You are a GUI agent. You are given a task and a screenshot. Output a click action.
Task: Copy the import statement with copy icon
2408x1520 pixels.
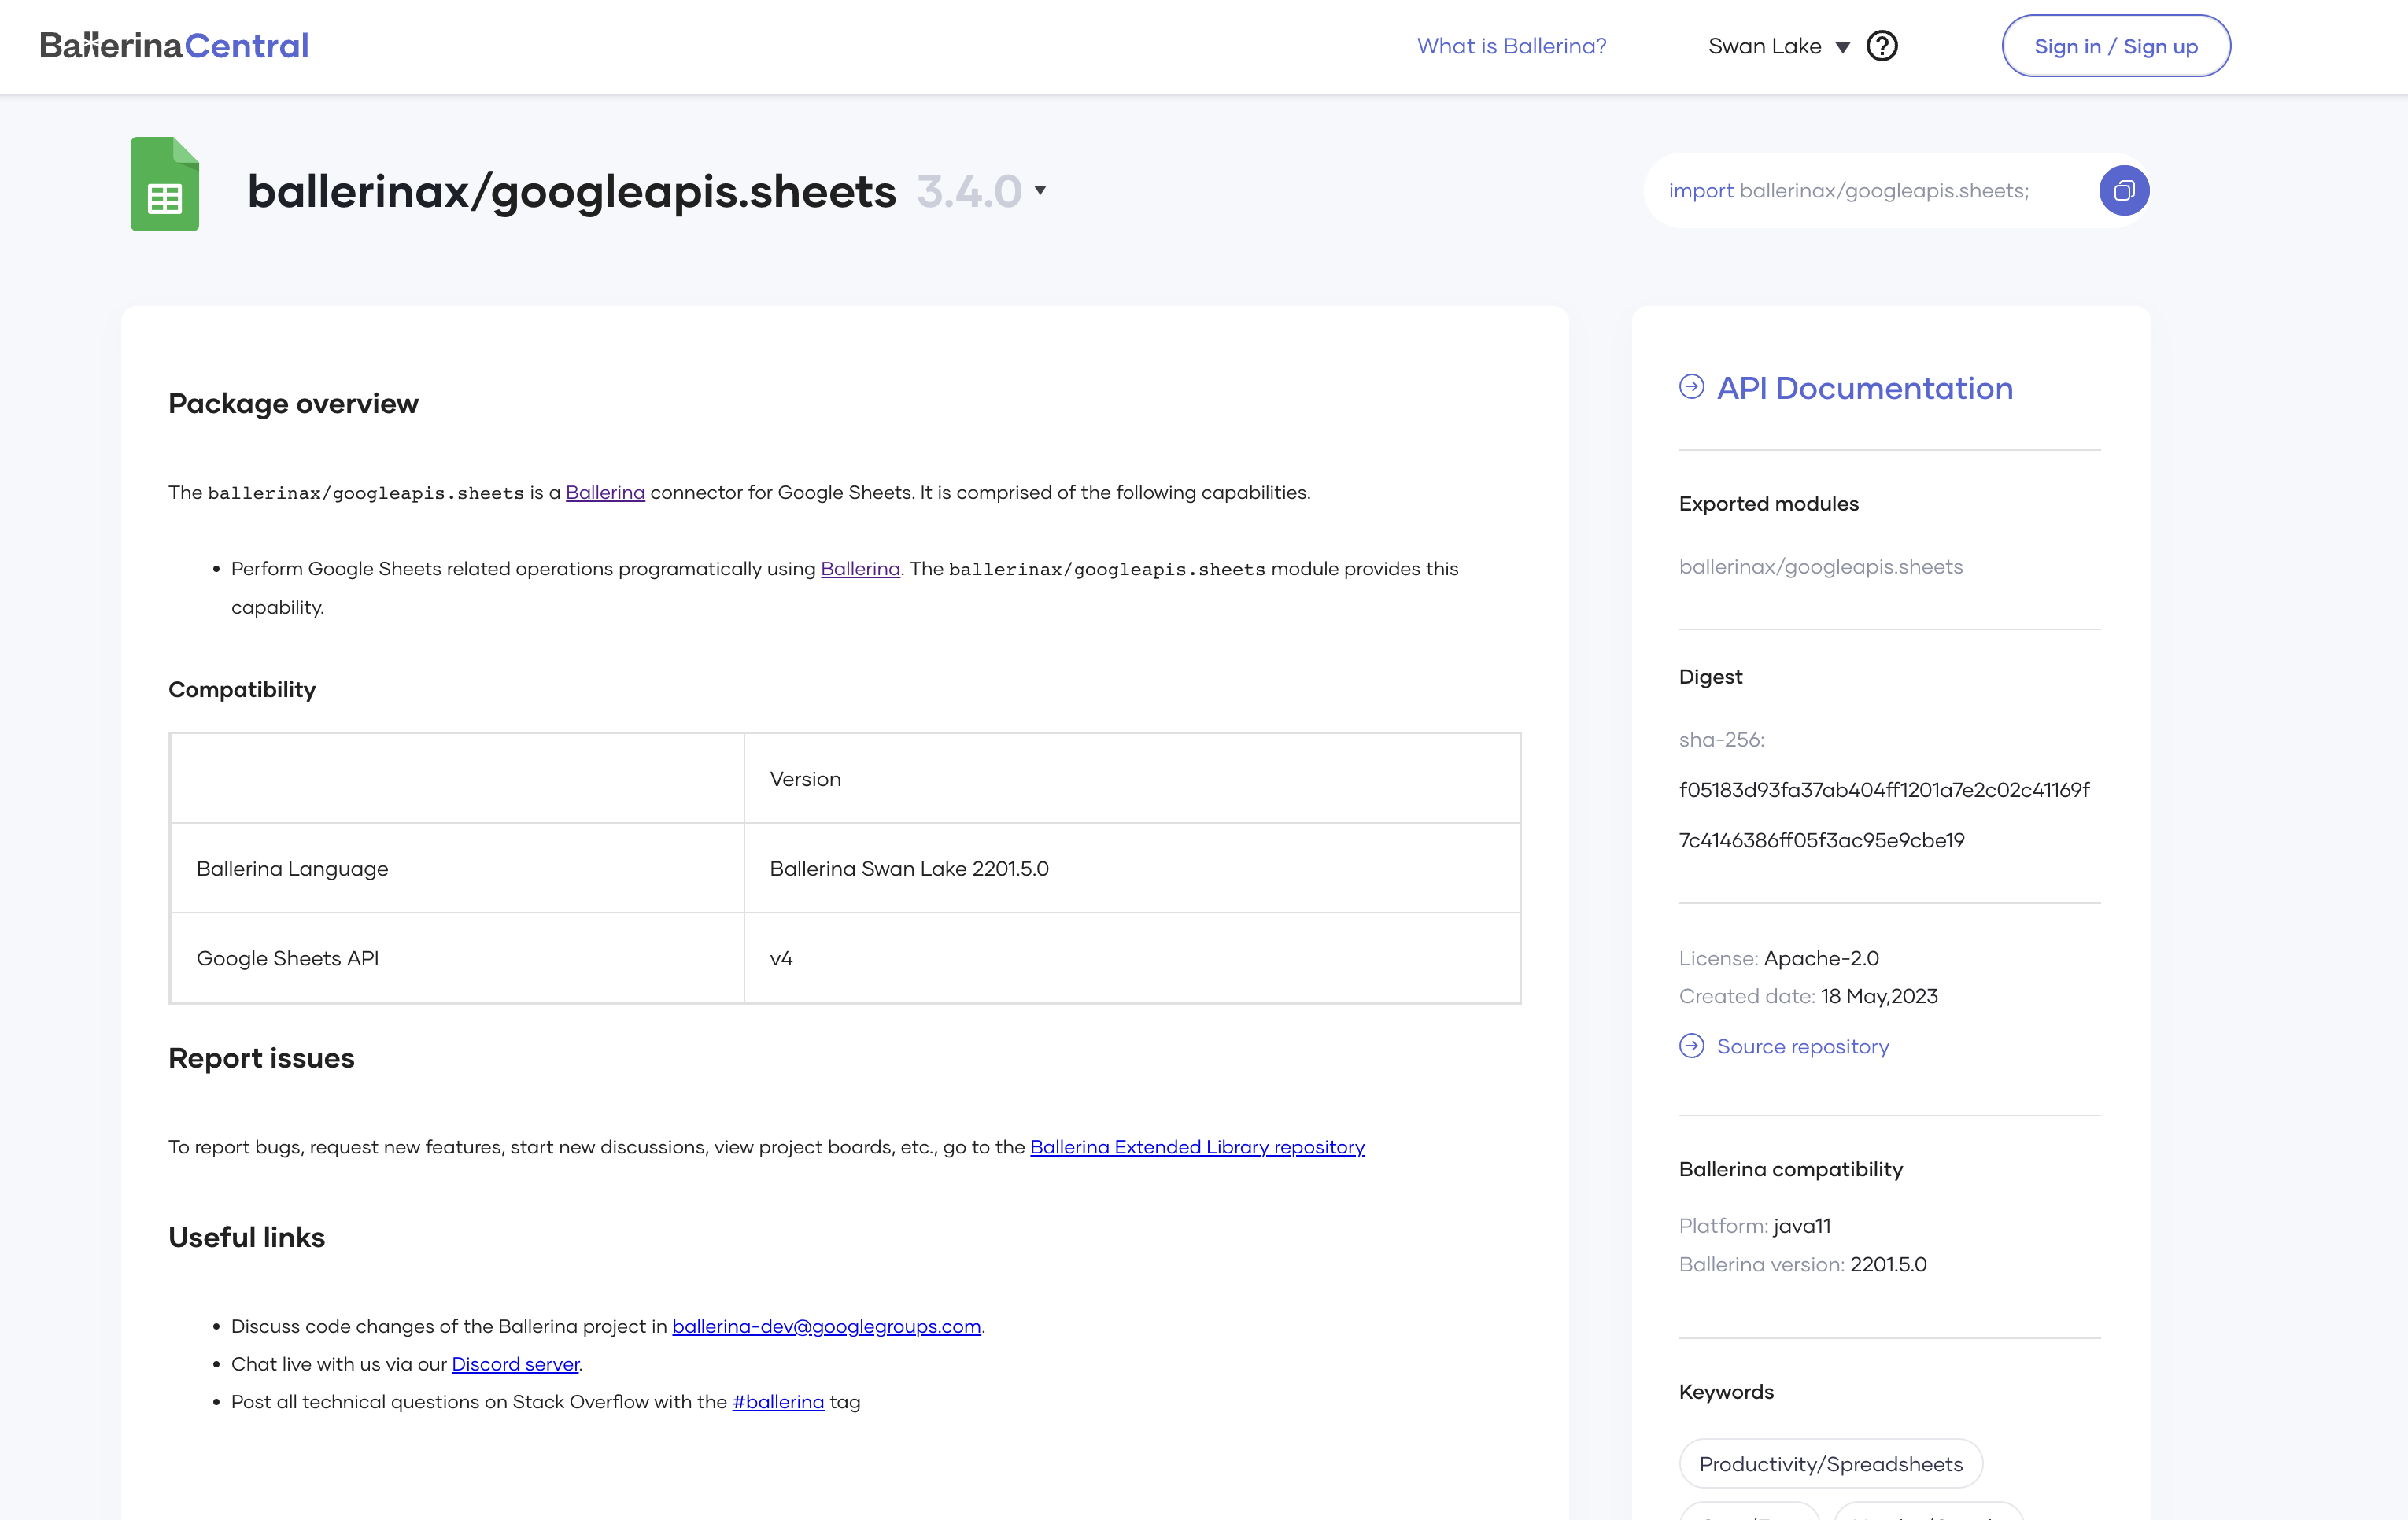tap(2123, 190)
